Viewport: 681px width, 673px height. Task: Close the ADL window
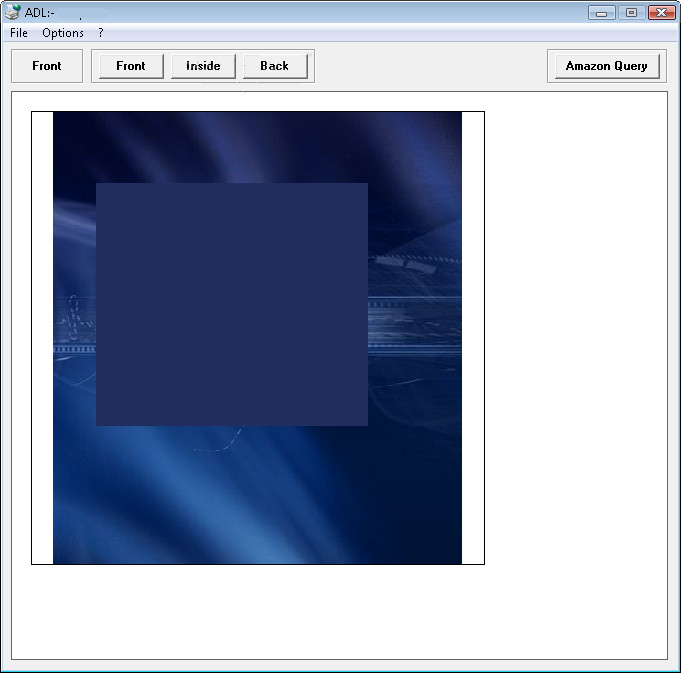[x=661, y=13]
